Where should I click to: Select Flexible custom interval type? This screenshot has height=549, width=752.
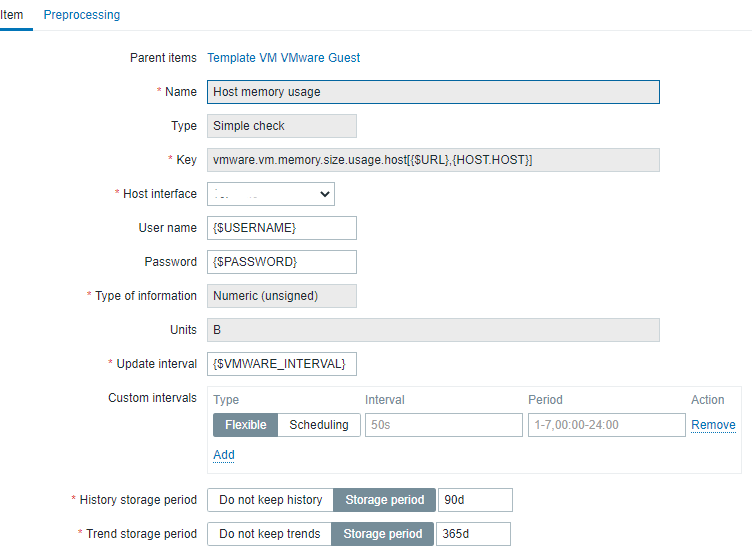coord(245,425)
